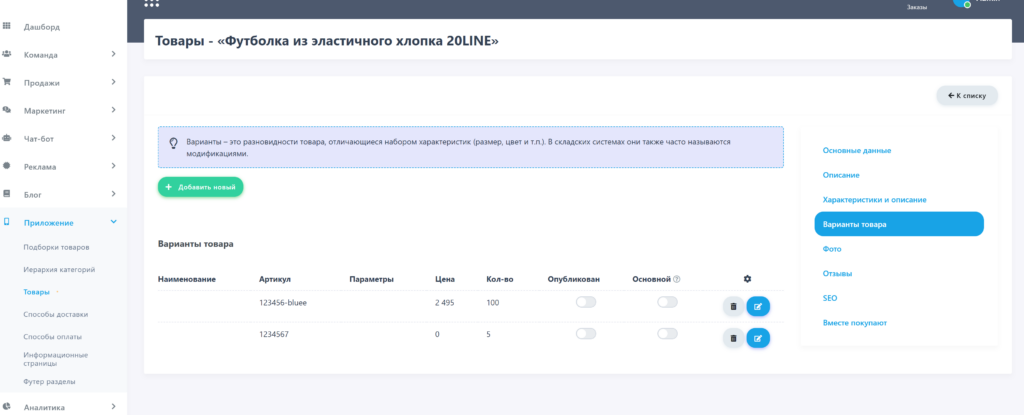The image size is (1024, 415).
Task: Delete the 123456-bluee variant via trash icon
Action: click(733, 306)
